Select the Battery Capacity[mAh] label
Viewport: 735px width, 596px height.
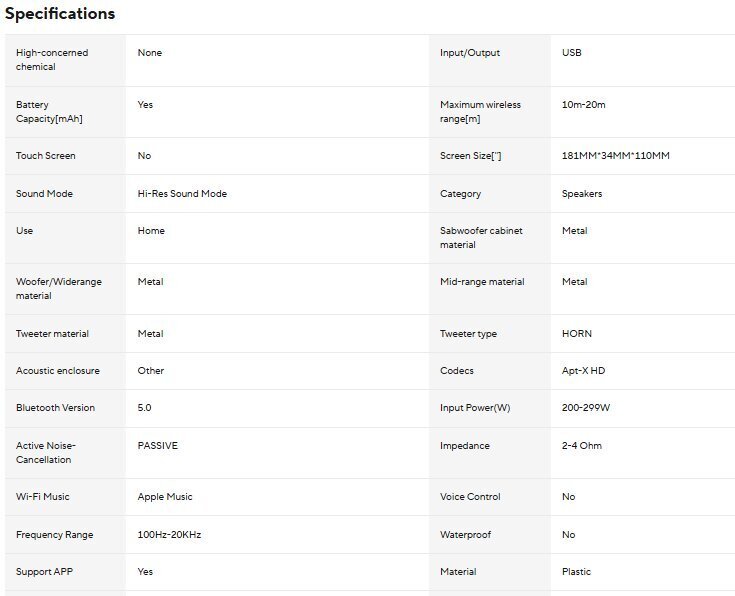[49, 112]
